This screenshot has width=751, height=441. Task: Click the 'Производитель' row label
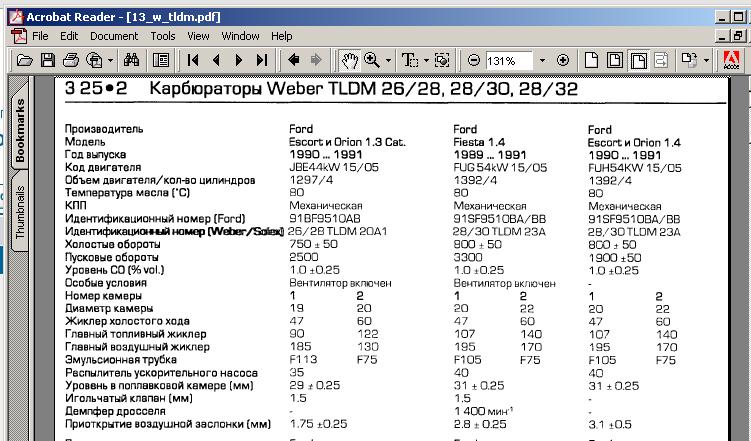click(x=104, y=129)
